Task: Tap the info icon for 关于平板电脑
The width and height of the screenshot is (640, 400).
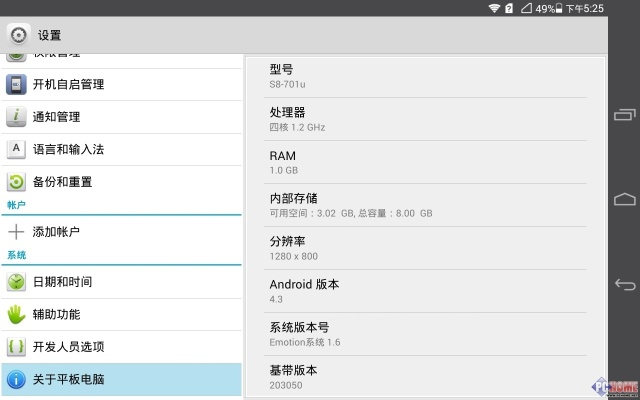Action: click(16, 379)
